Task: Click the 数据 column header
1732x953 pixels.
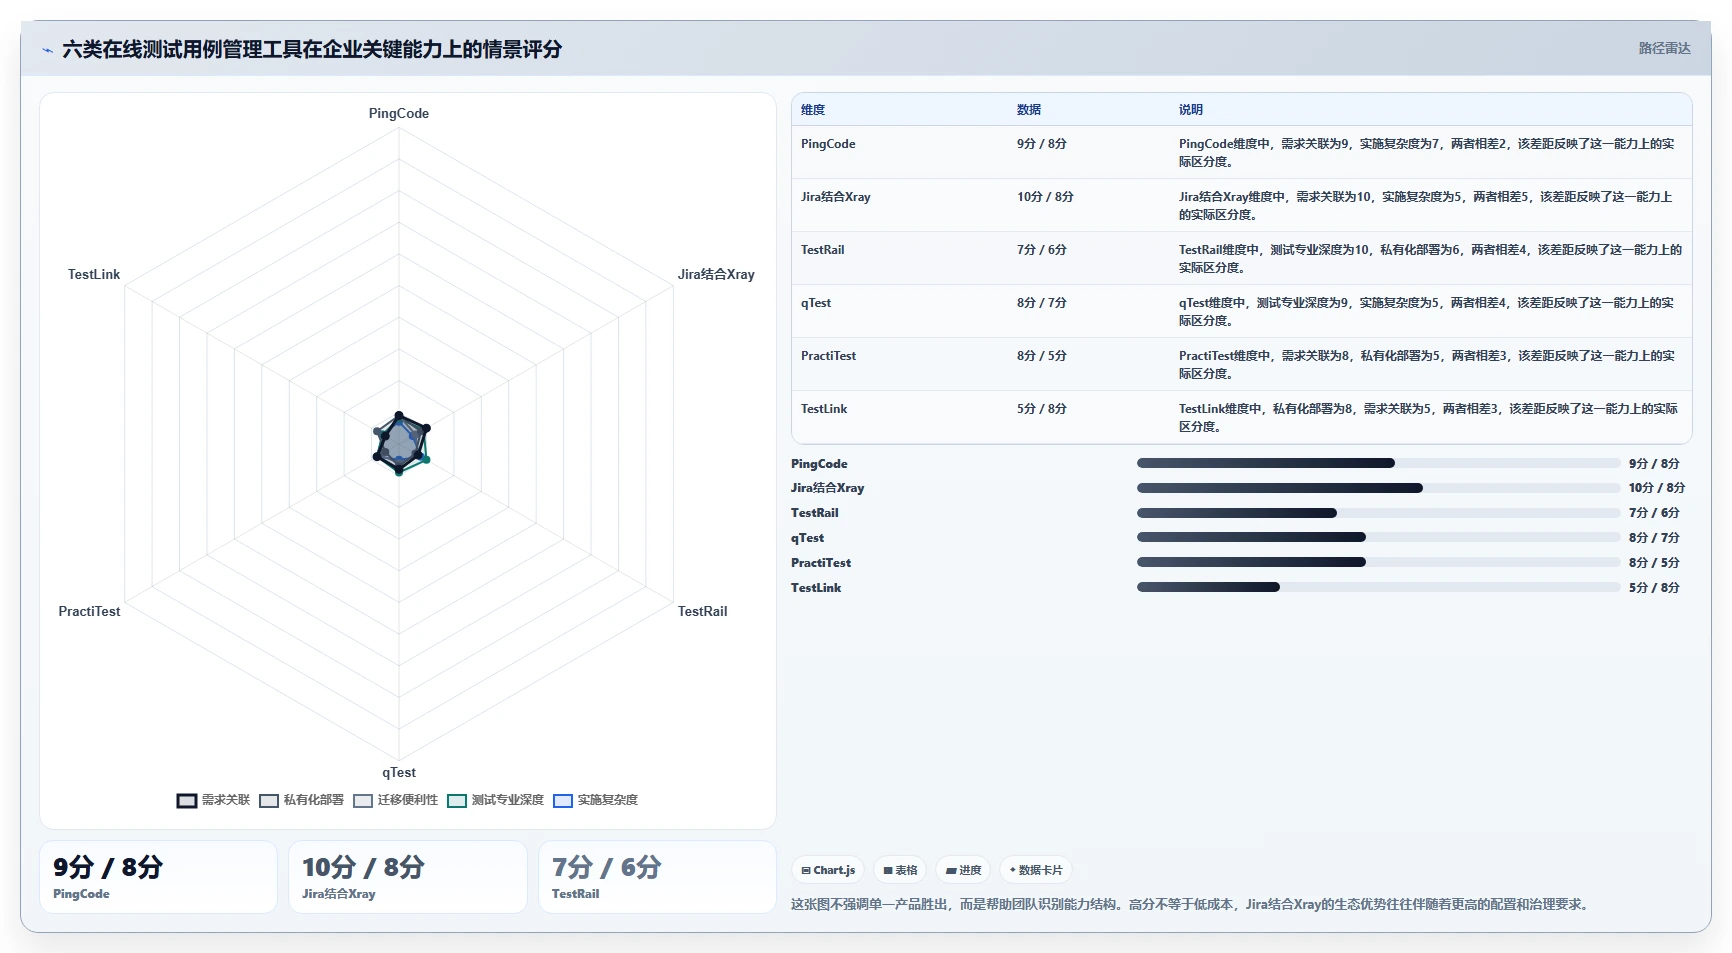Action: tap(1029, 110)
